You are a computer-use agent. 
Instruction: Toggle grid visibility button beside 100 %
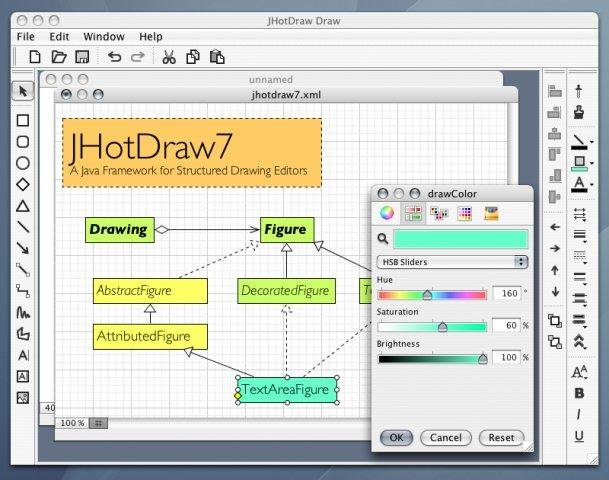pos(98,423)
